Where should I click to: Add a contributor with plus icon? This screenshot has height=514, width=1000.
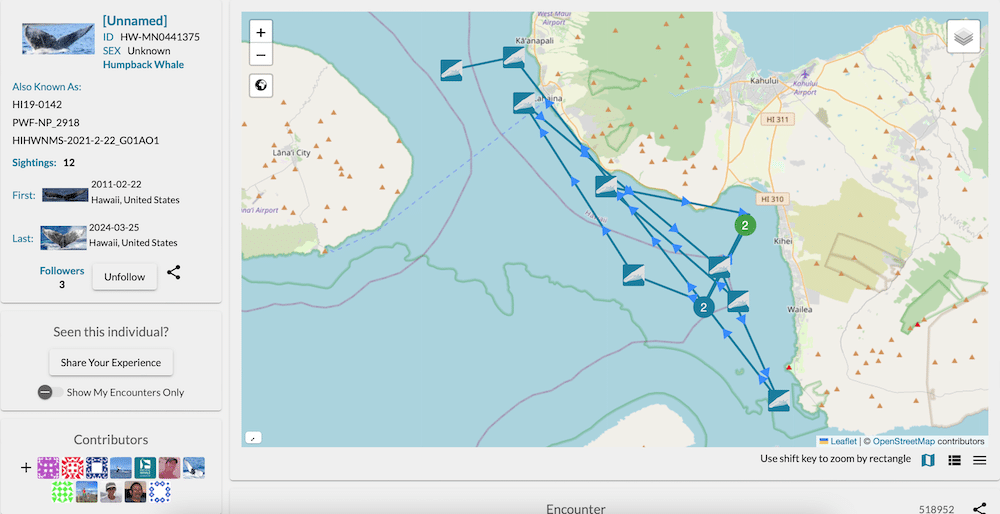pyautogui.click(x=26, y=467)
